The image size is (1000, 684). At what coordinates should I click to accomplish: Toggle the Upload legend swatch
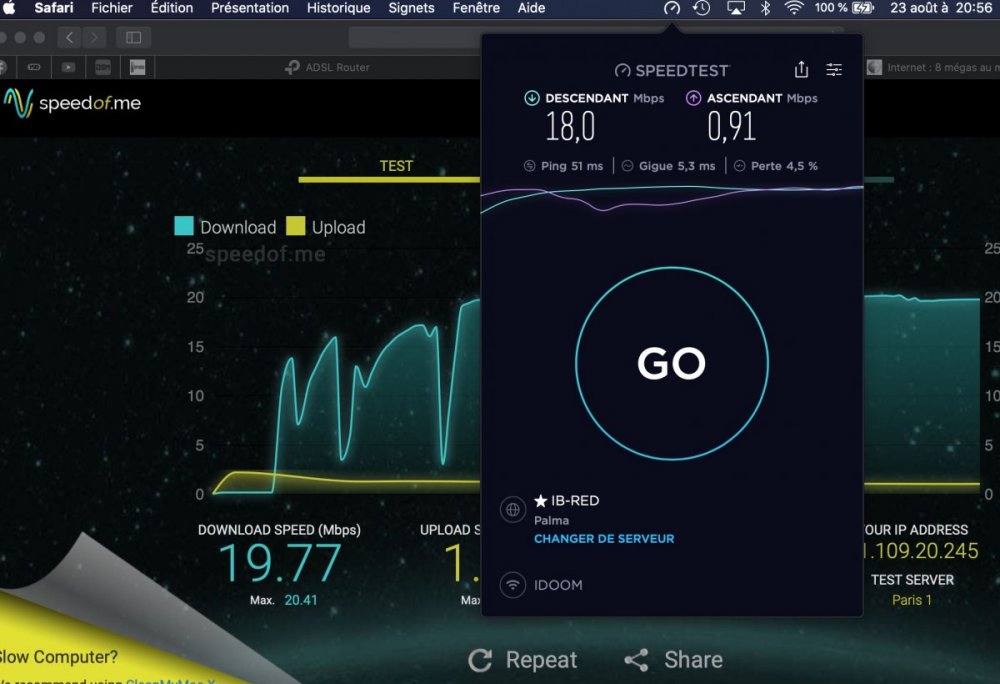tap(296, 227)
